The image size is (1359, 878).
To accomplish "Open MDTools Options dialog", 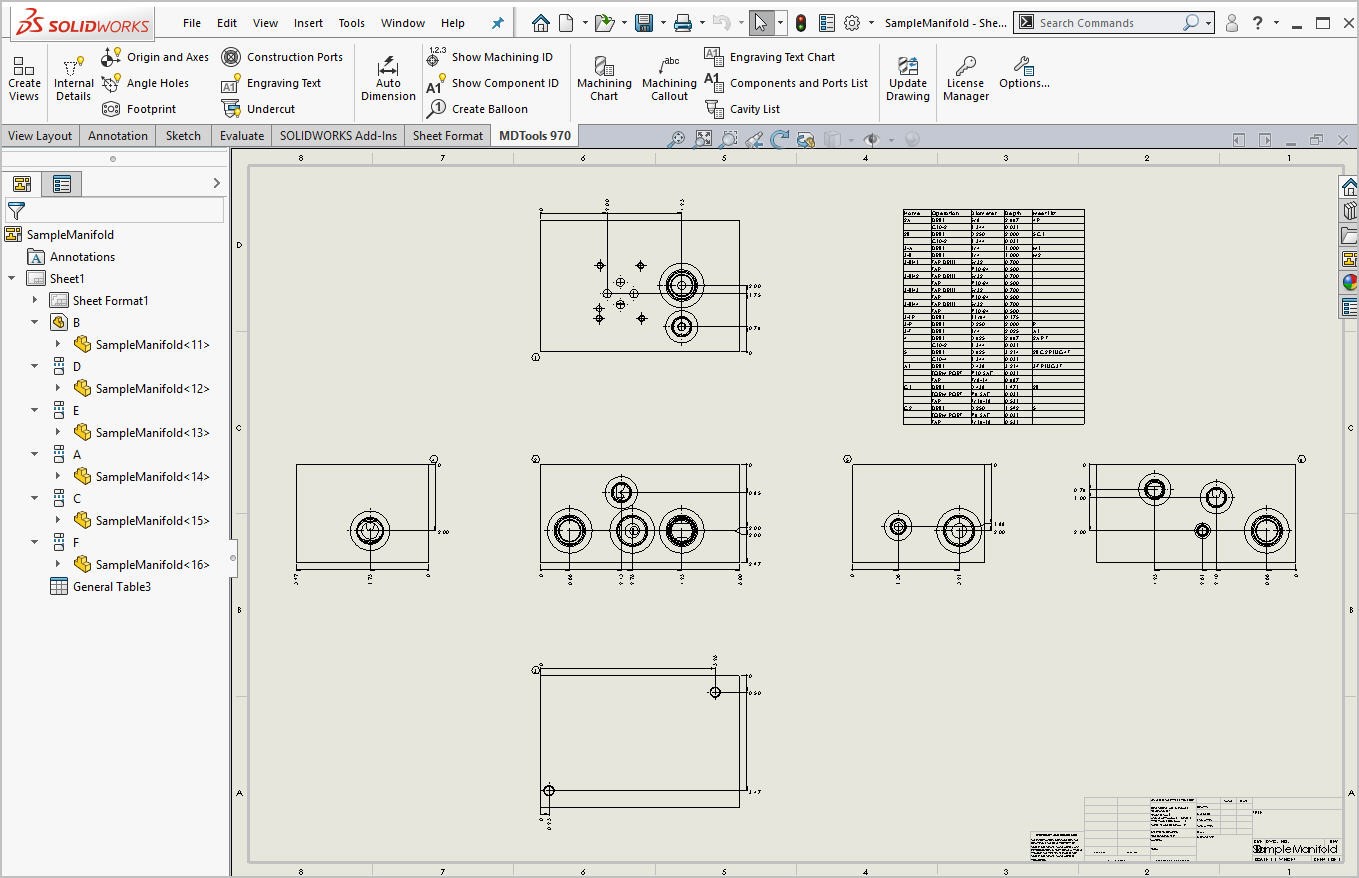I will pos(1024,72).
